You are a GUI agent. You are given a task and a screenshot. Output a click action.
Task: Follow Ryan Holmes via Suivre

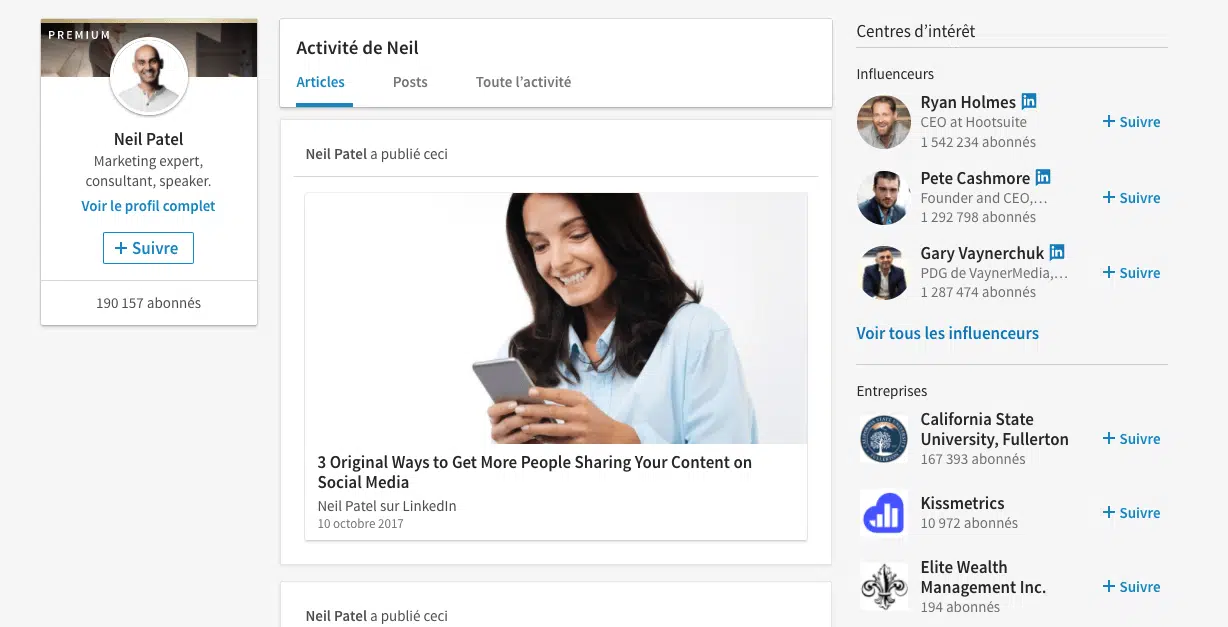[x=1131, y=122]
